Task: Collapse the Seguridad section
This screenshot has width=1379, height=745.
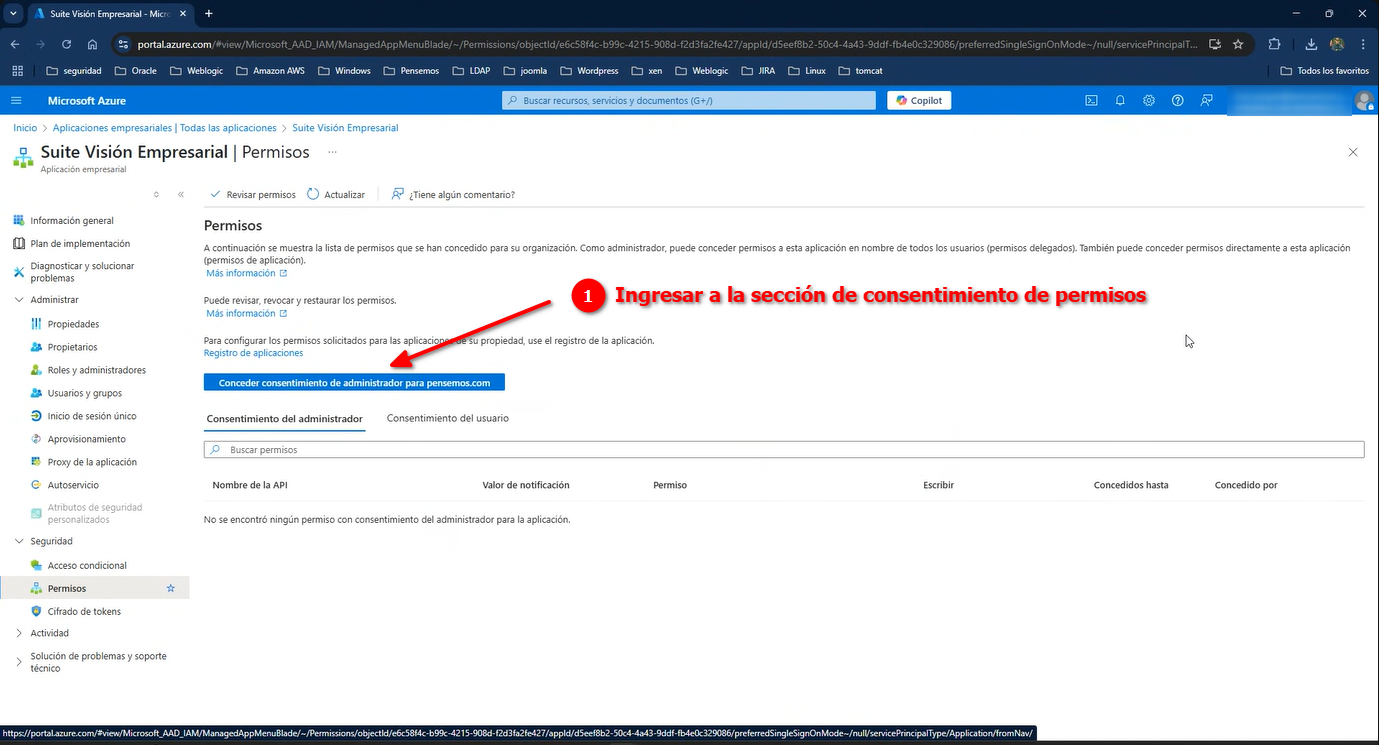Action: (20, 541)
